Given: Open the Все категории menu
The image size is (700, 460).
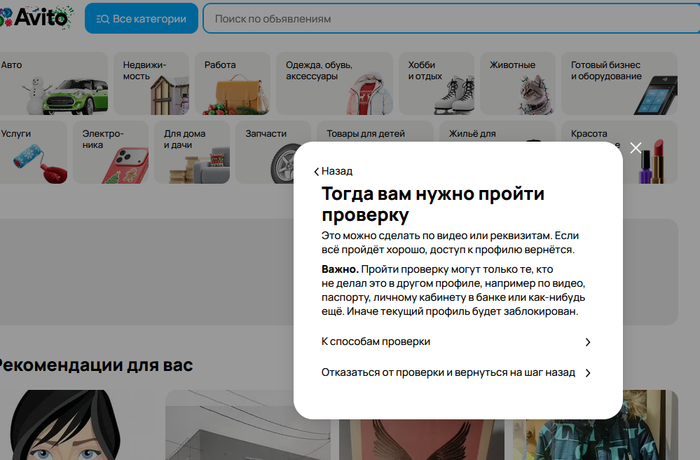Looking at the screenshot, I should tap(141, 19).
